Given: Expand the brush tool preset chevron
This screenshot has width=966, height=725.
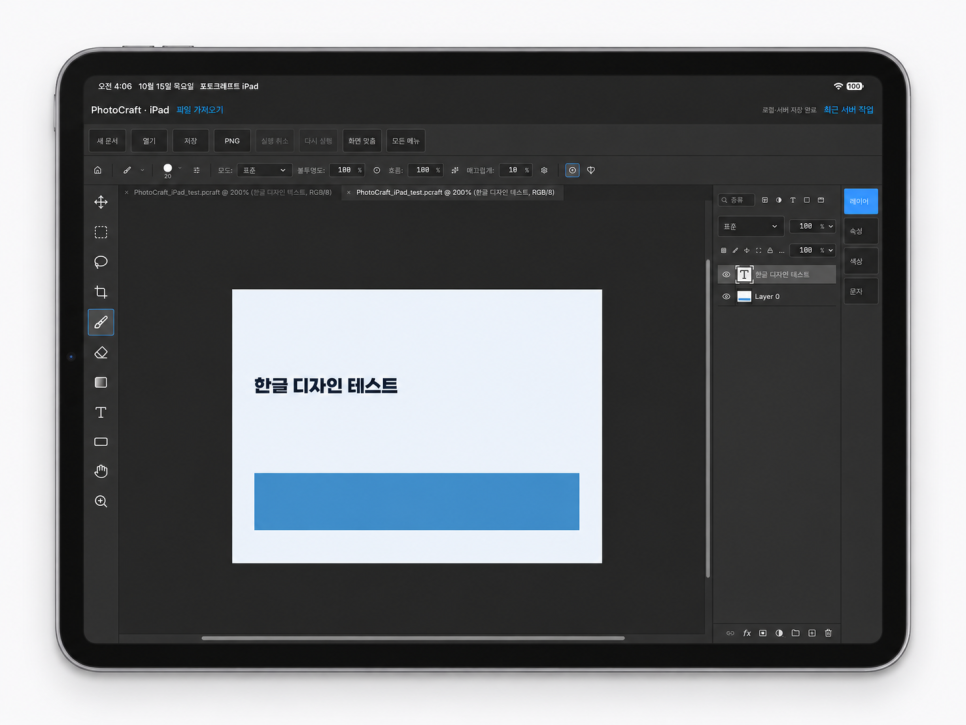Looking at the screenshot, I should [x=142, y=170].
